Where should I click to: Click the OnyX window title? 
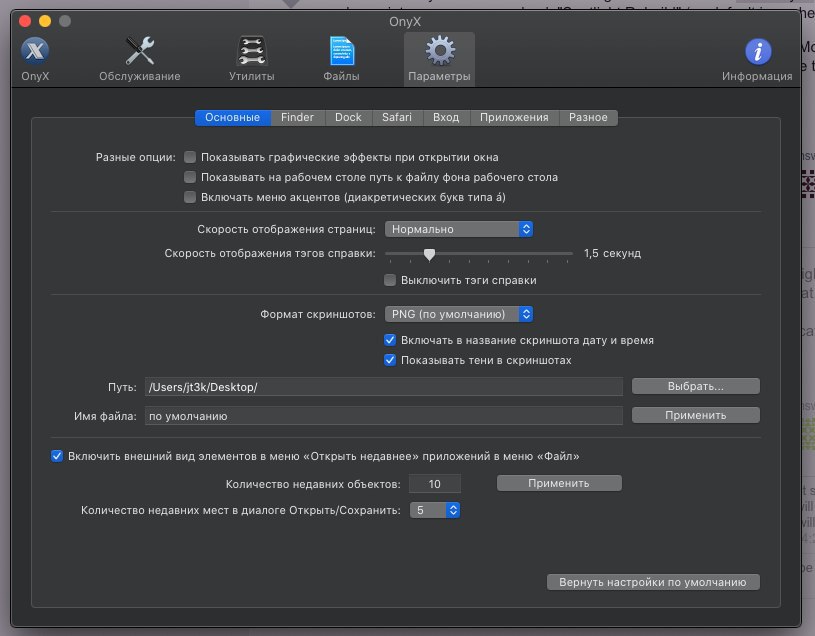(x=405, y=21)
